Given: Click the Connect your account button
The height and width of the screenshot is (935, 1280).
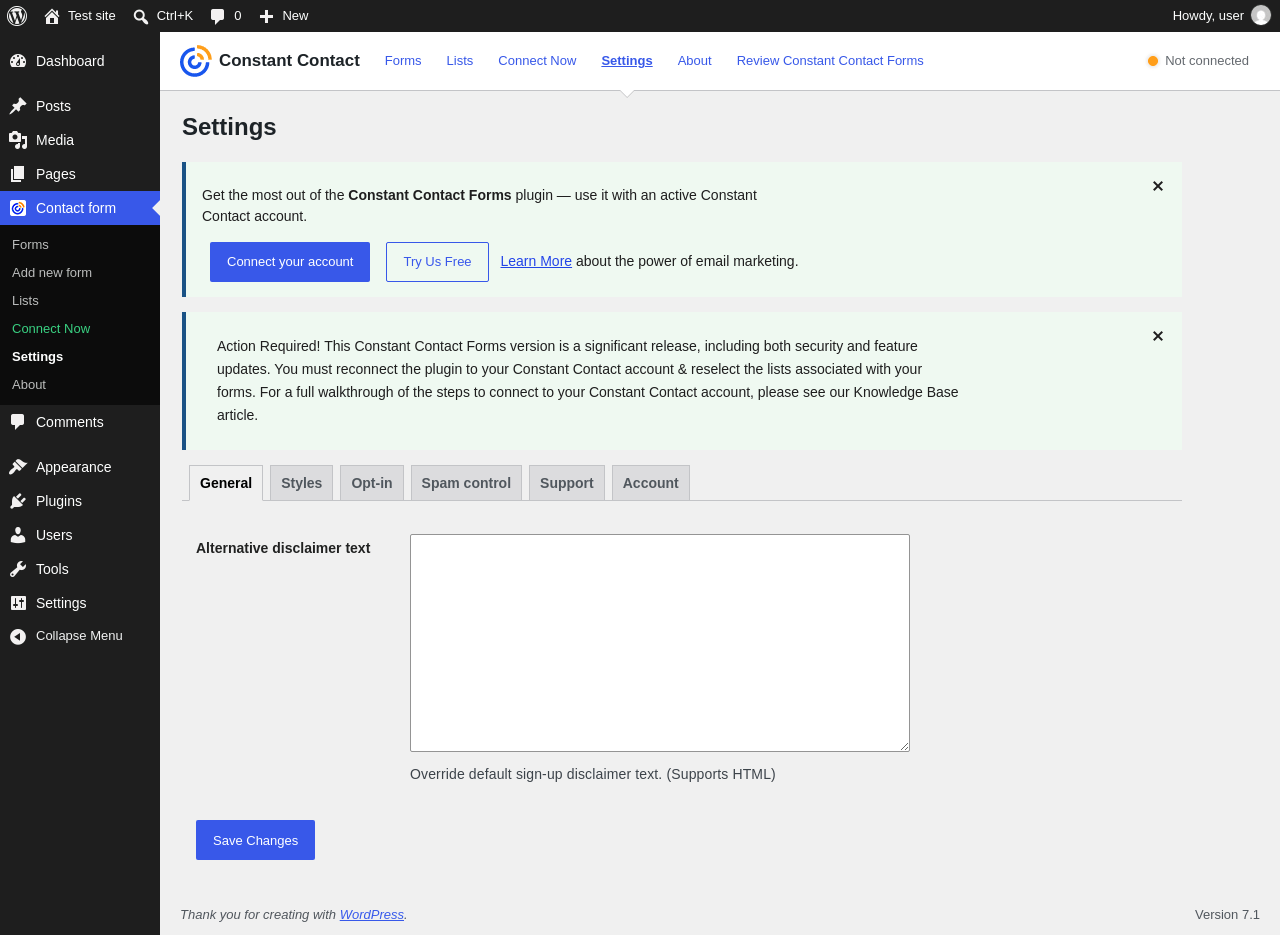Looking at the screenshot, I should point(290,262).
